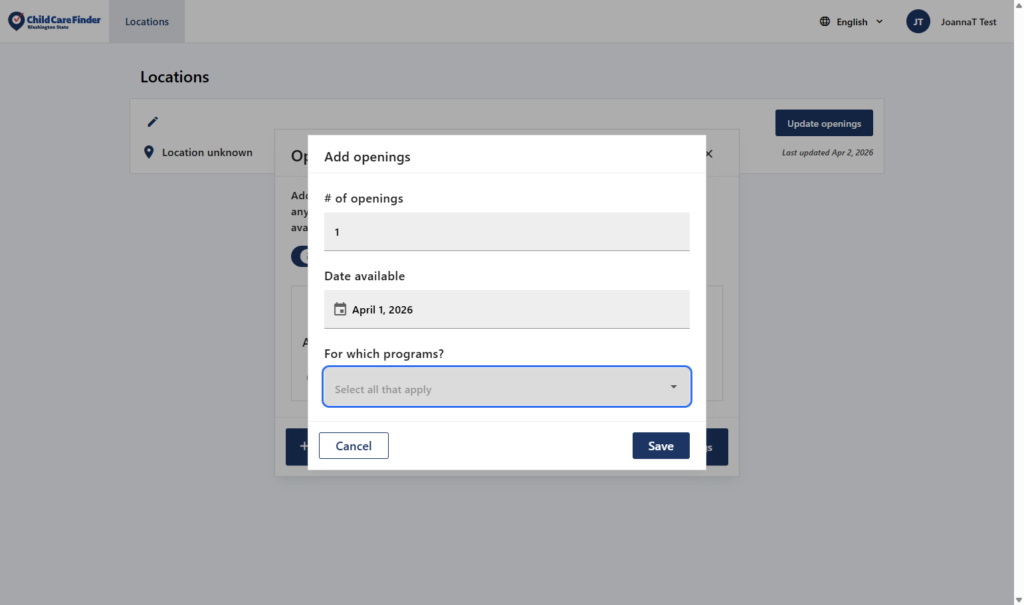1024x605 pixels.
Task: Close the dialog behind with the X
Action: (x=709, y=154)
